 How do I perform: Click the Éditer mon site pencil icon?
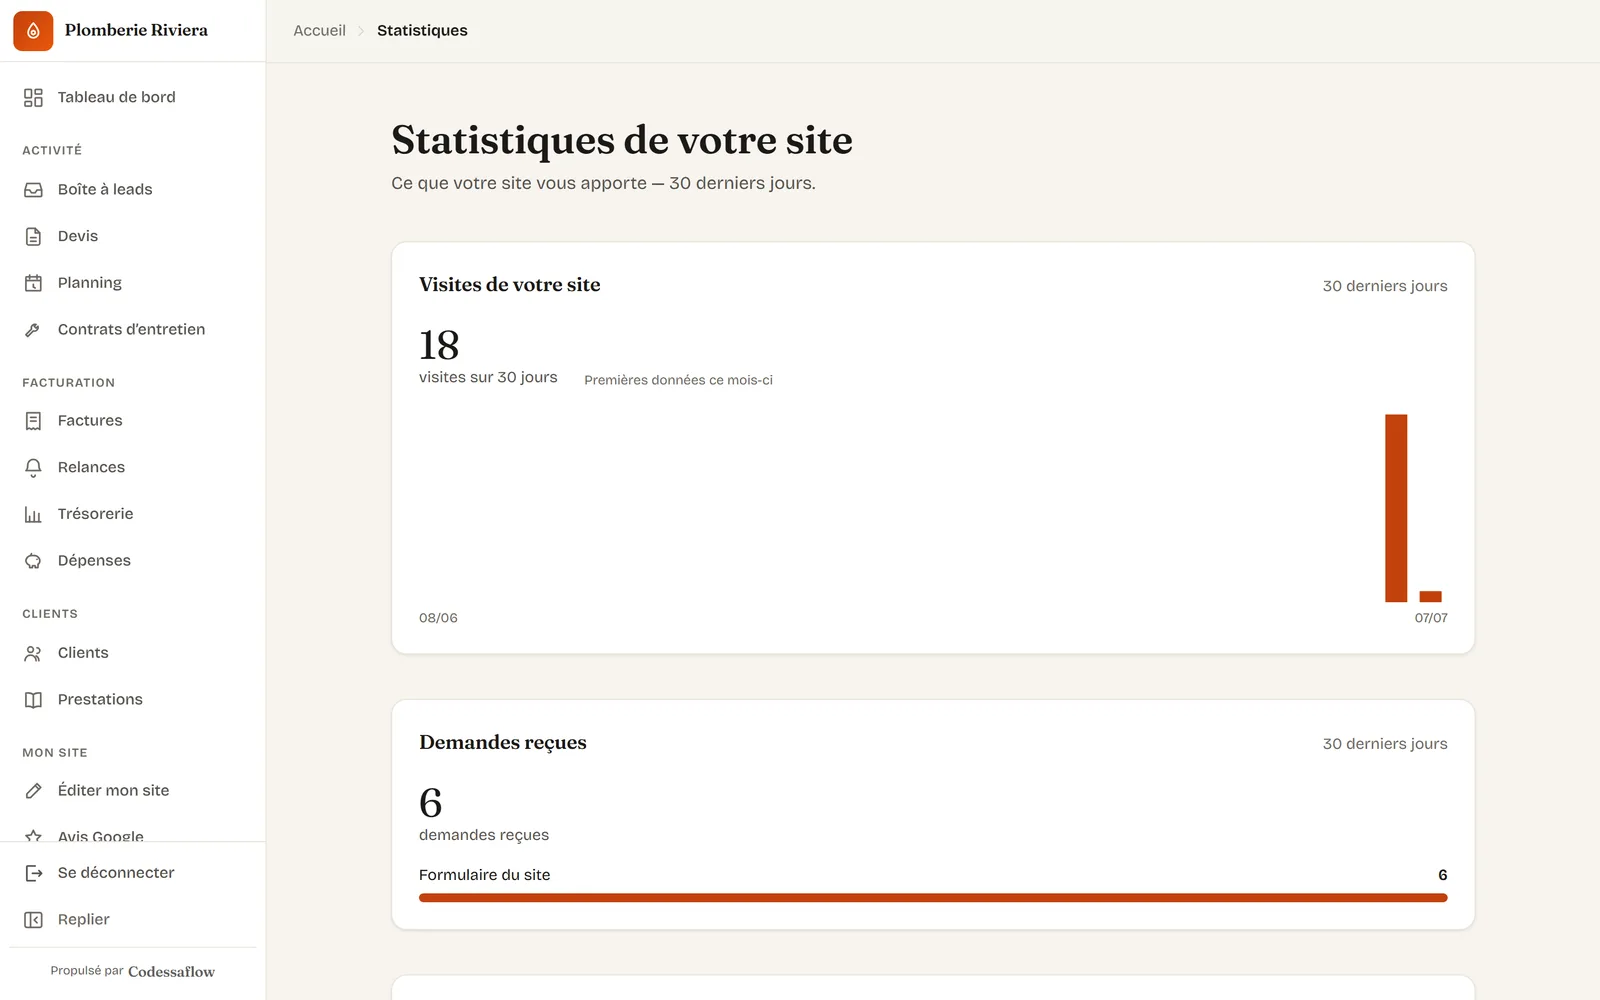coord(33,790)
